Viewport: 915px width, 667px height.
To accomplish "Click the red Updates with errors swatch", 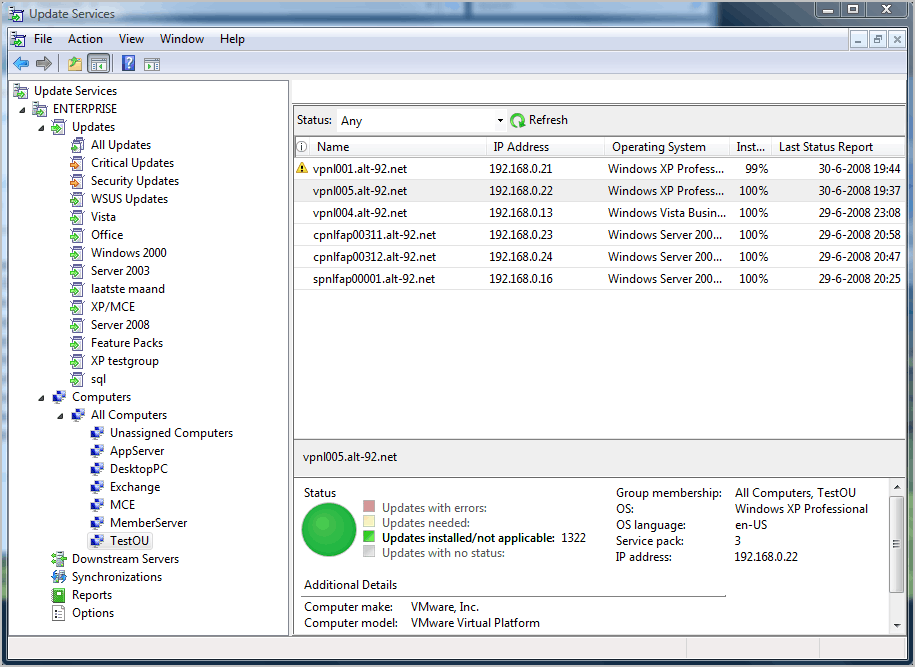I will [369, 506].
